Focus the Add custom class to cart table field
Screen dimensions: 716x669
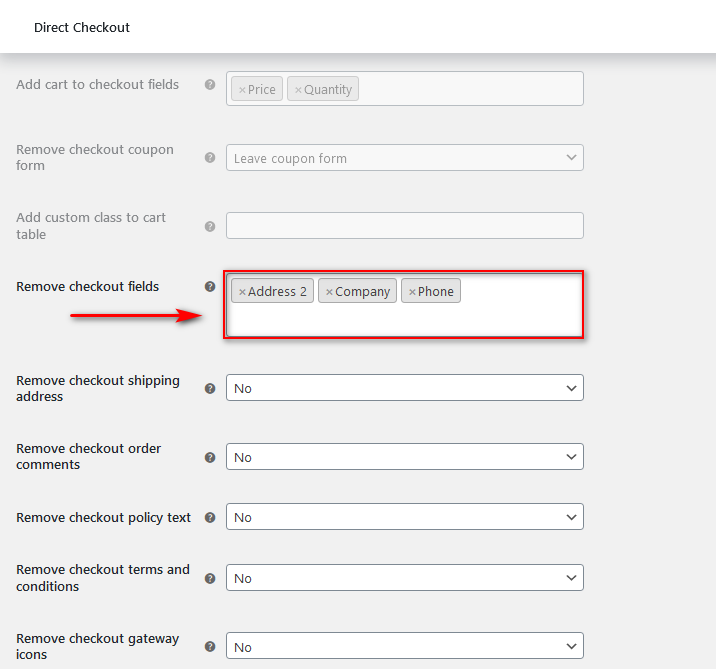(405, 225)
